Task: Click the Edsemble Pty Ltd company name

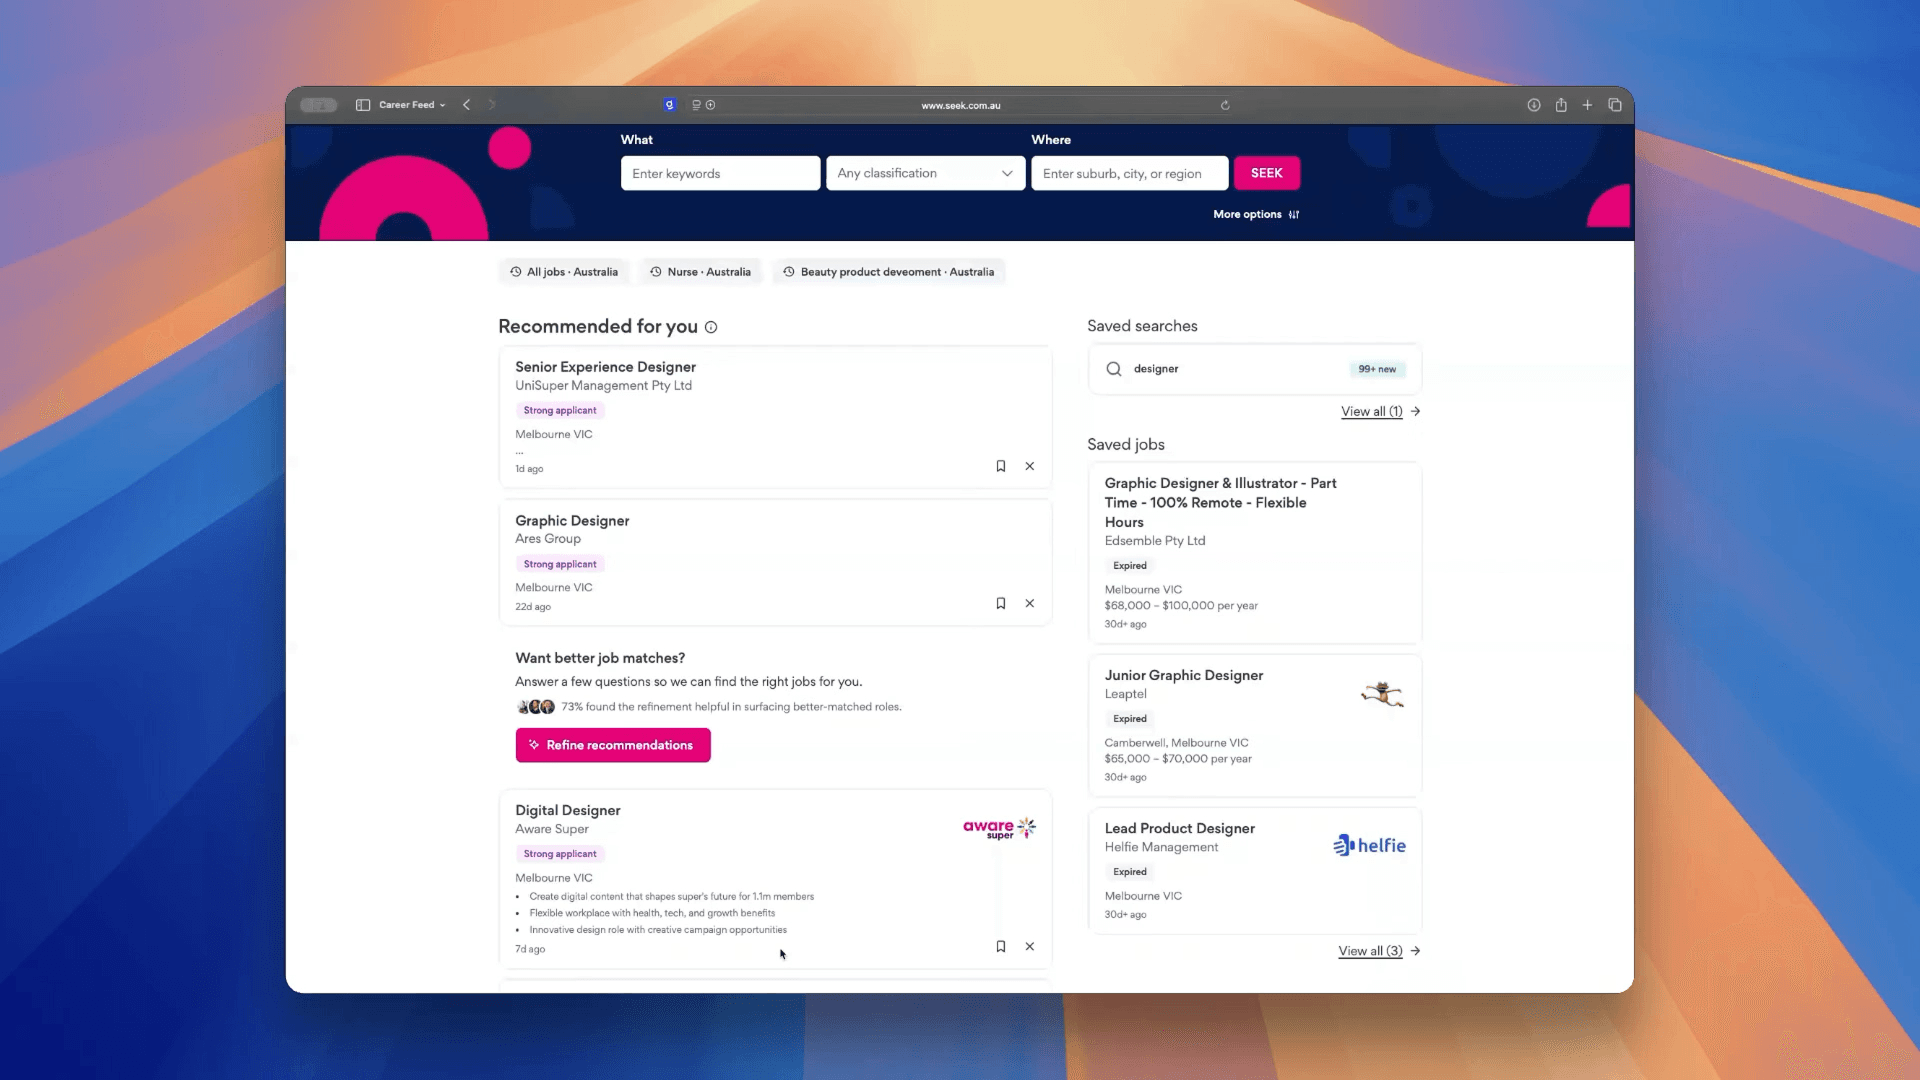Action: 1154,540
